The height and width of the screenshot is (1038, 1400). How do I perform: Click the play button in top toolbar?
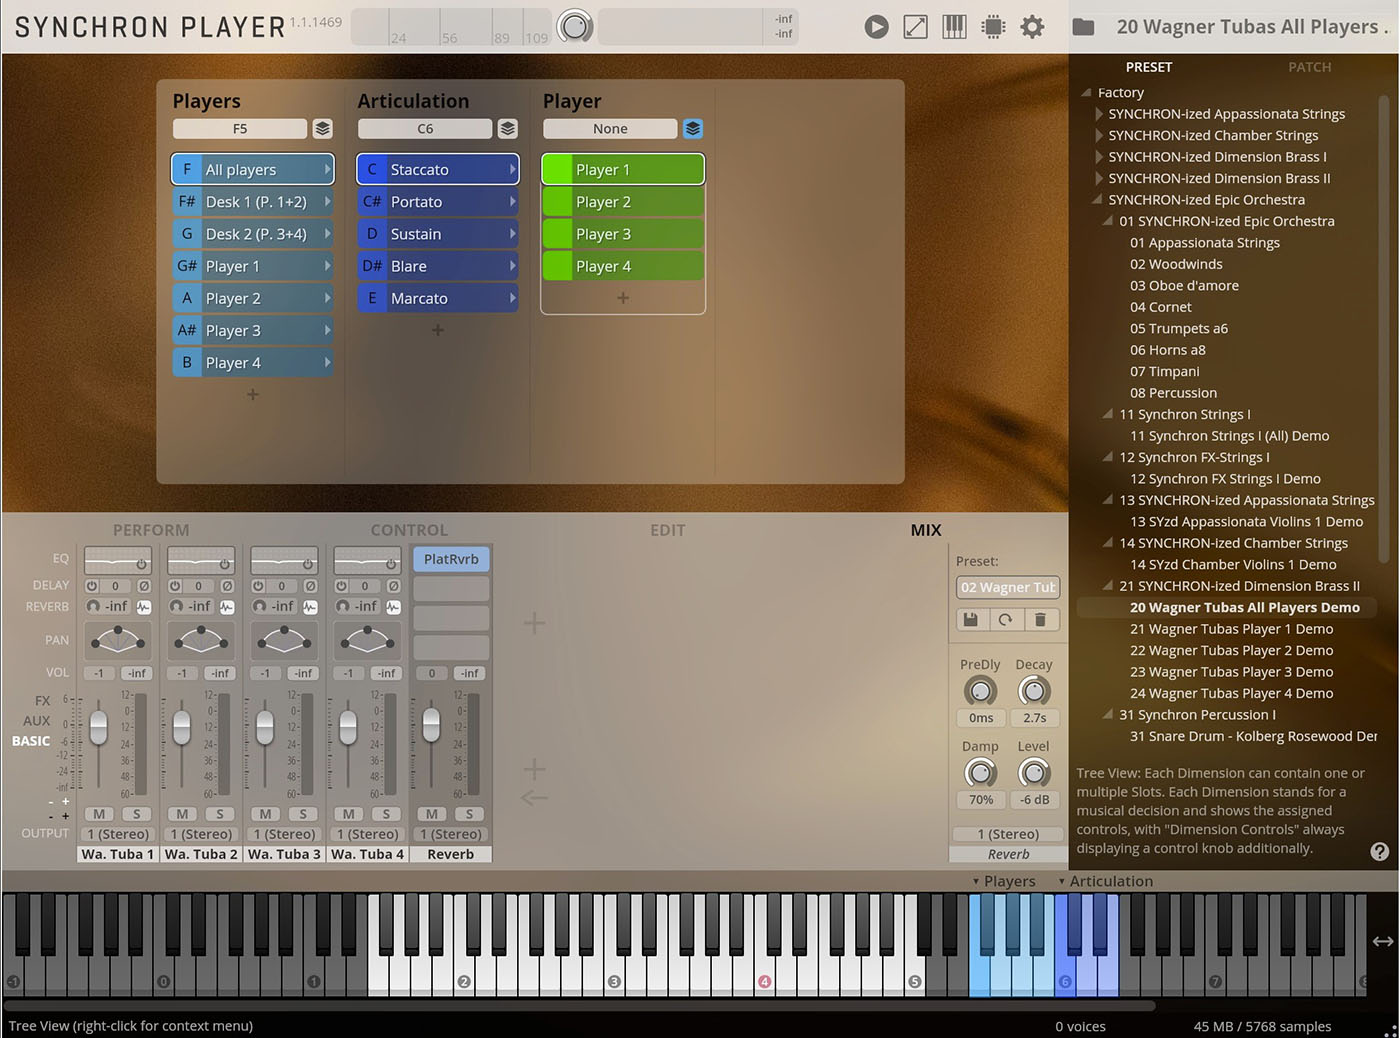876,27
